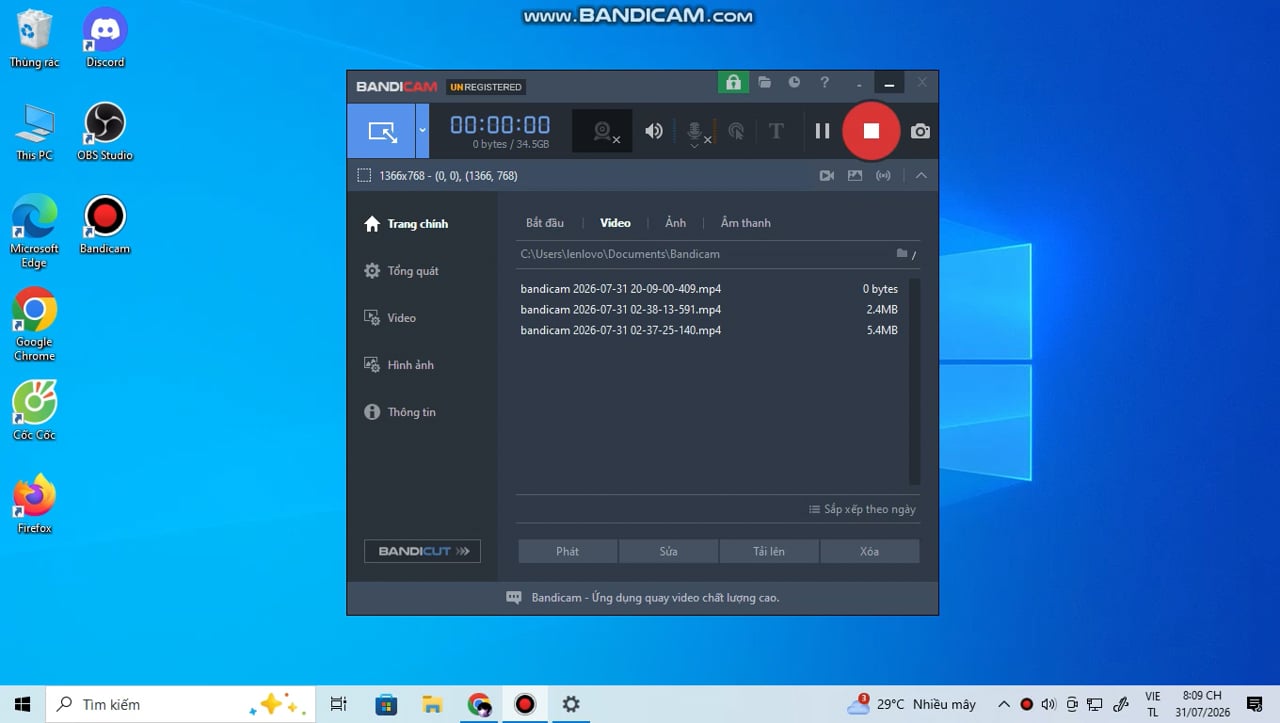Select the This PC desktop icon

pos(34,132)
